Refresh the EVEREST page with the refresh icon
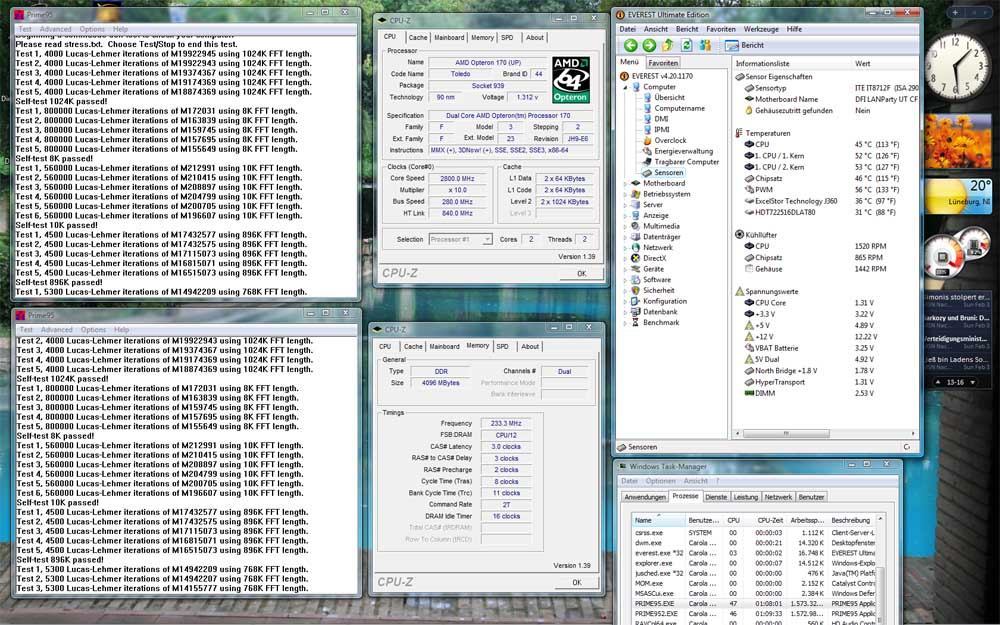 click(686, 45)
